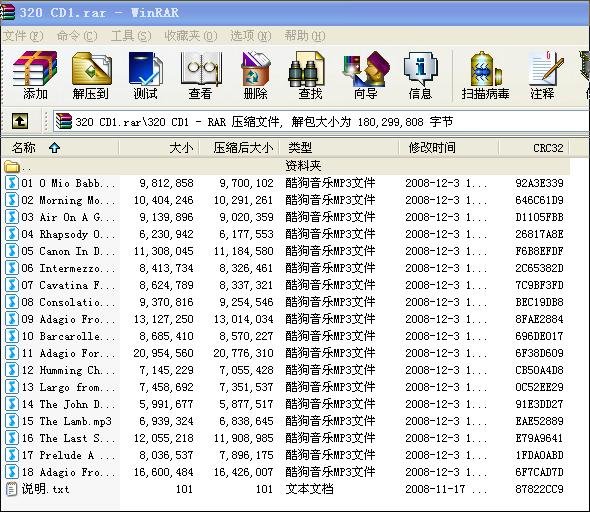
Task: Select file 14 The John D...
Action: (x=68, y=404)
